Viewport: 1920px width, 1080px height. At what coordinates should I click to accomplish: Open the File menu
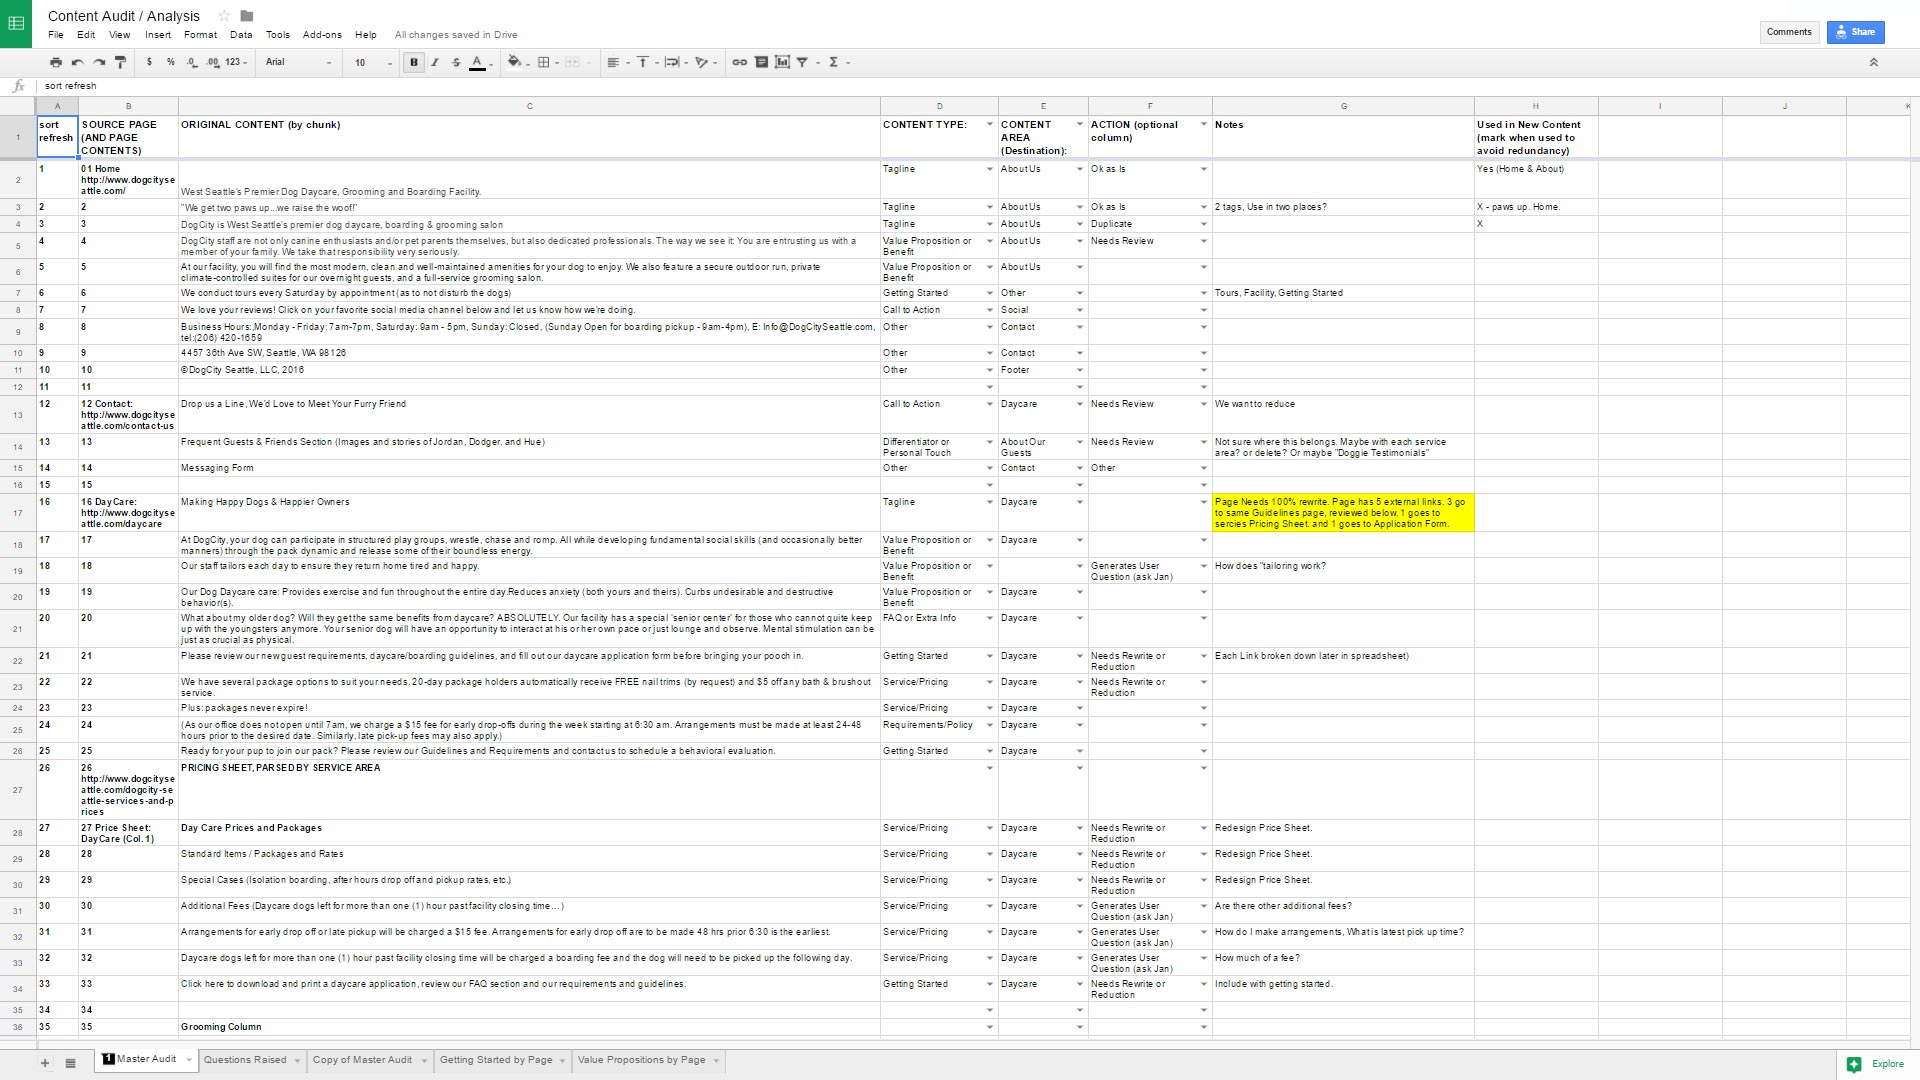tap(56, 35)
